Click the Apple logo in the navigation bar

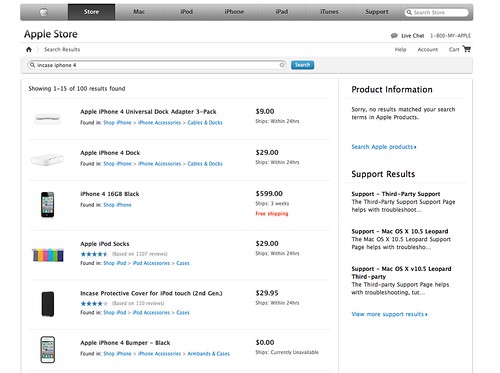click(44, 12)
